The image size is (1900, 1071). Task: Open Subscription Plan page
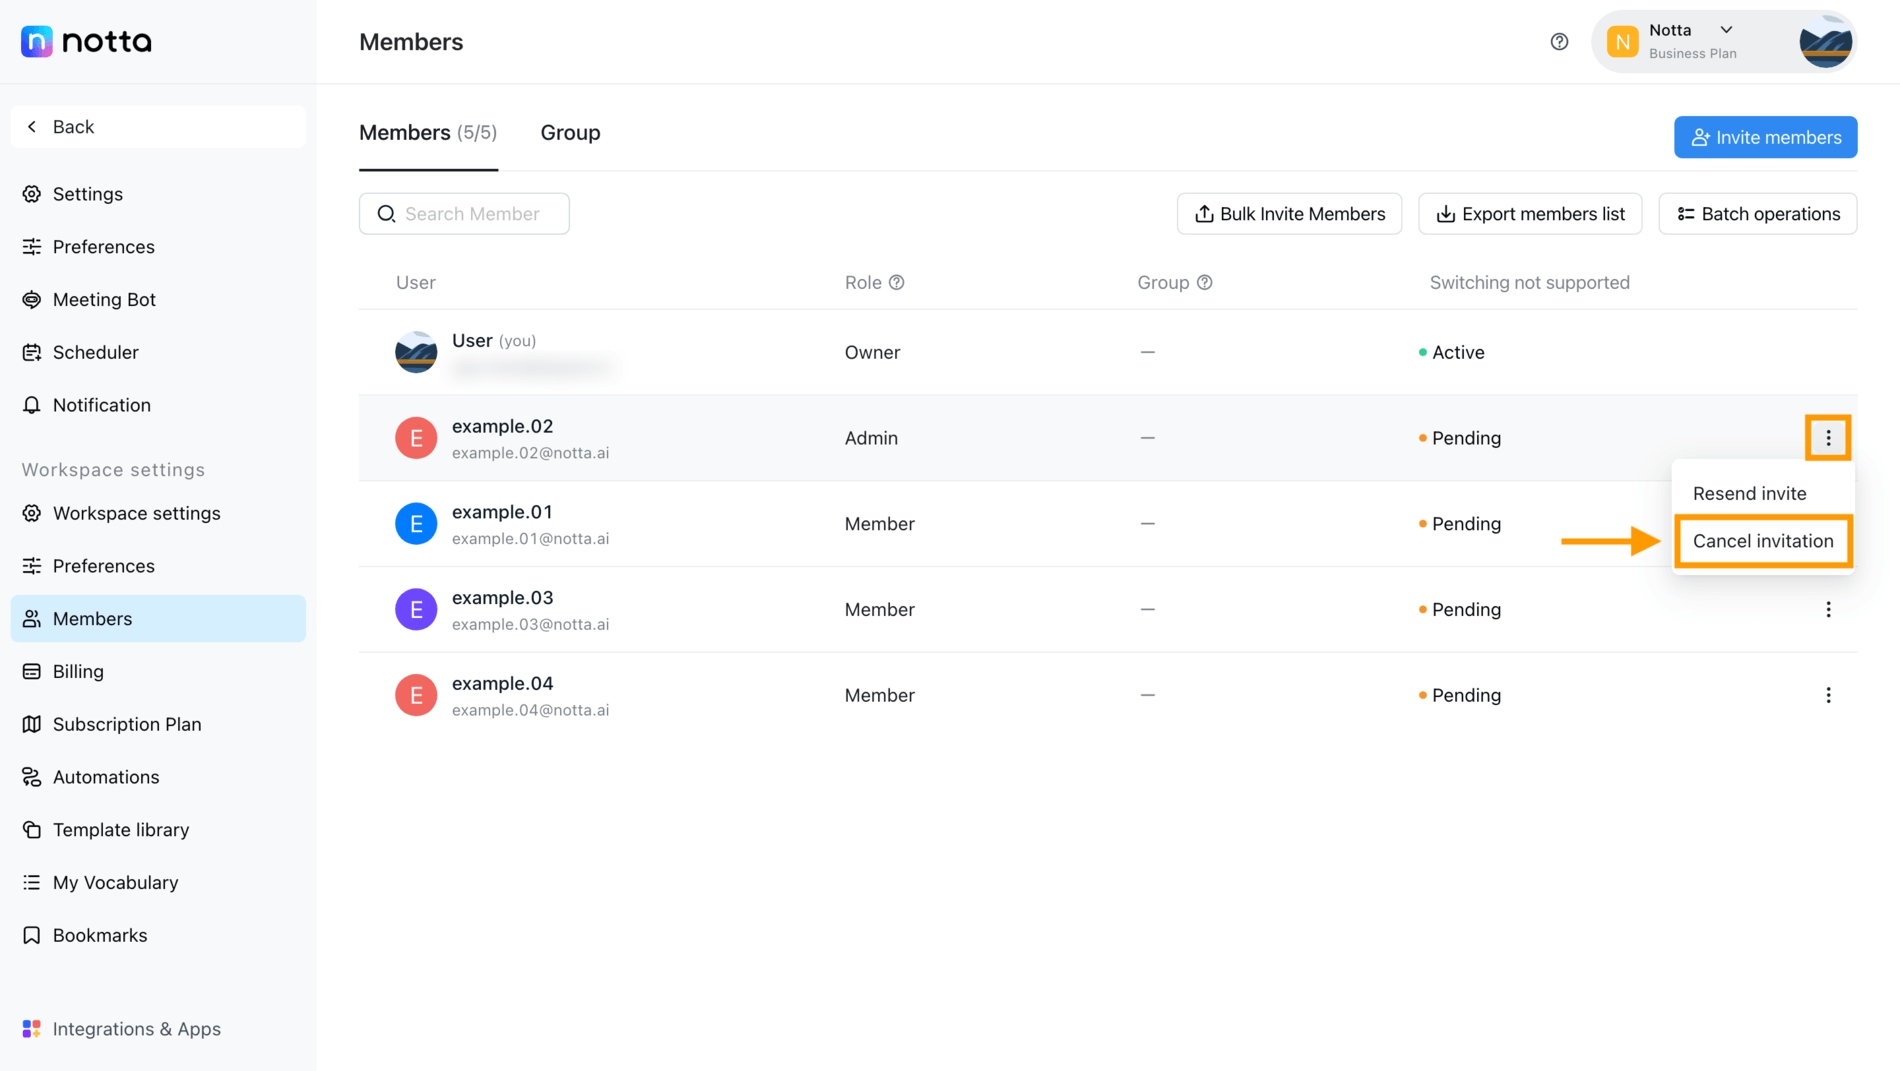coord(158,724)
